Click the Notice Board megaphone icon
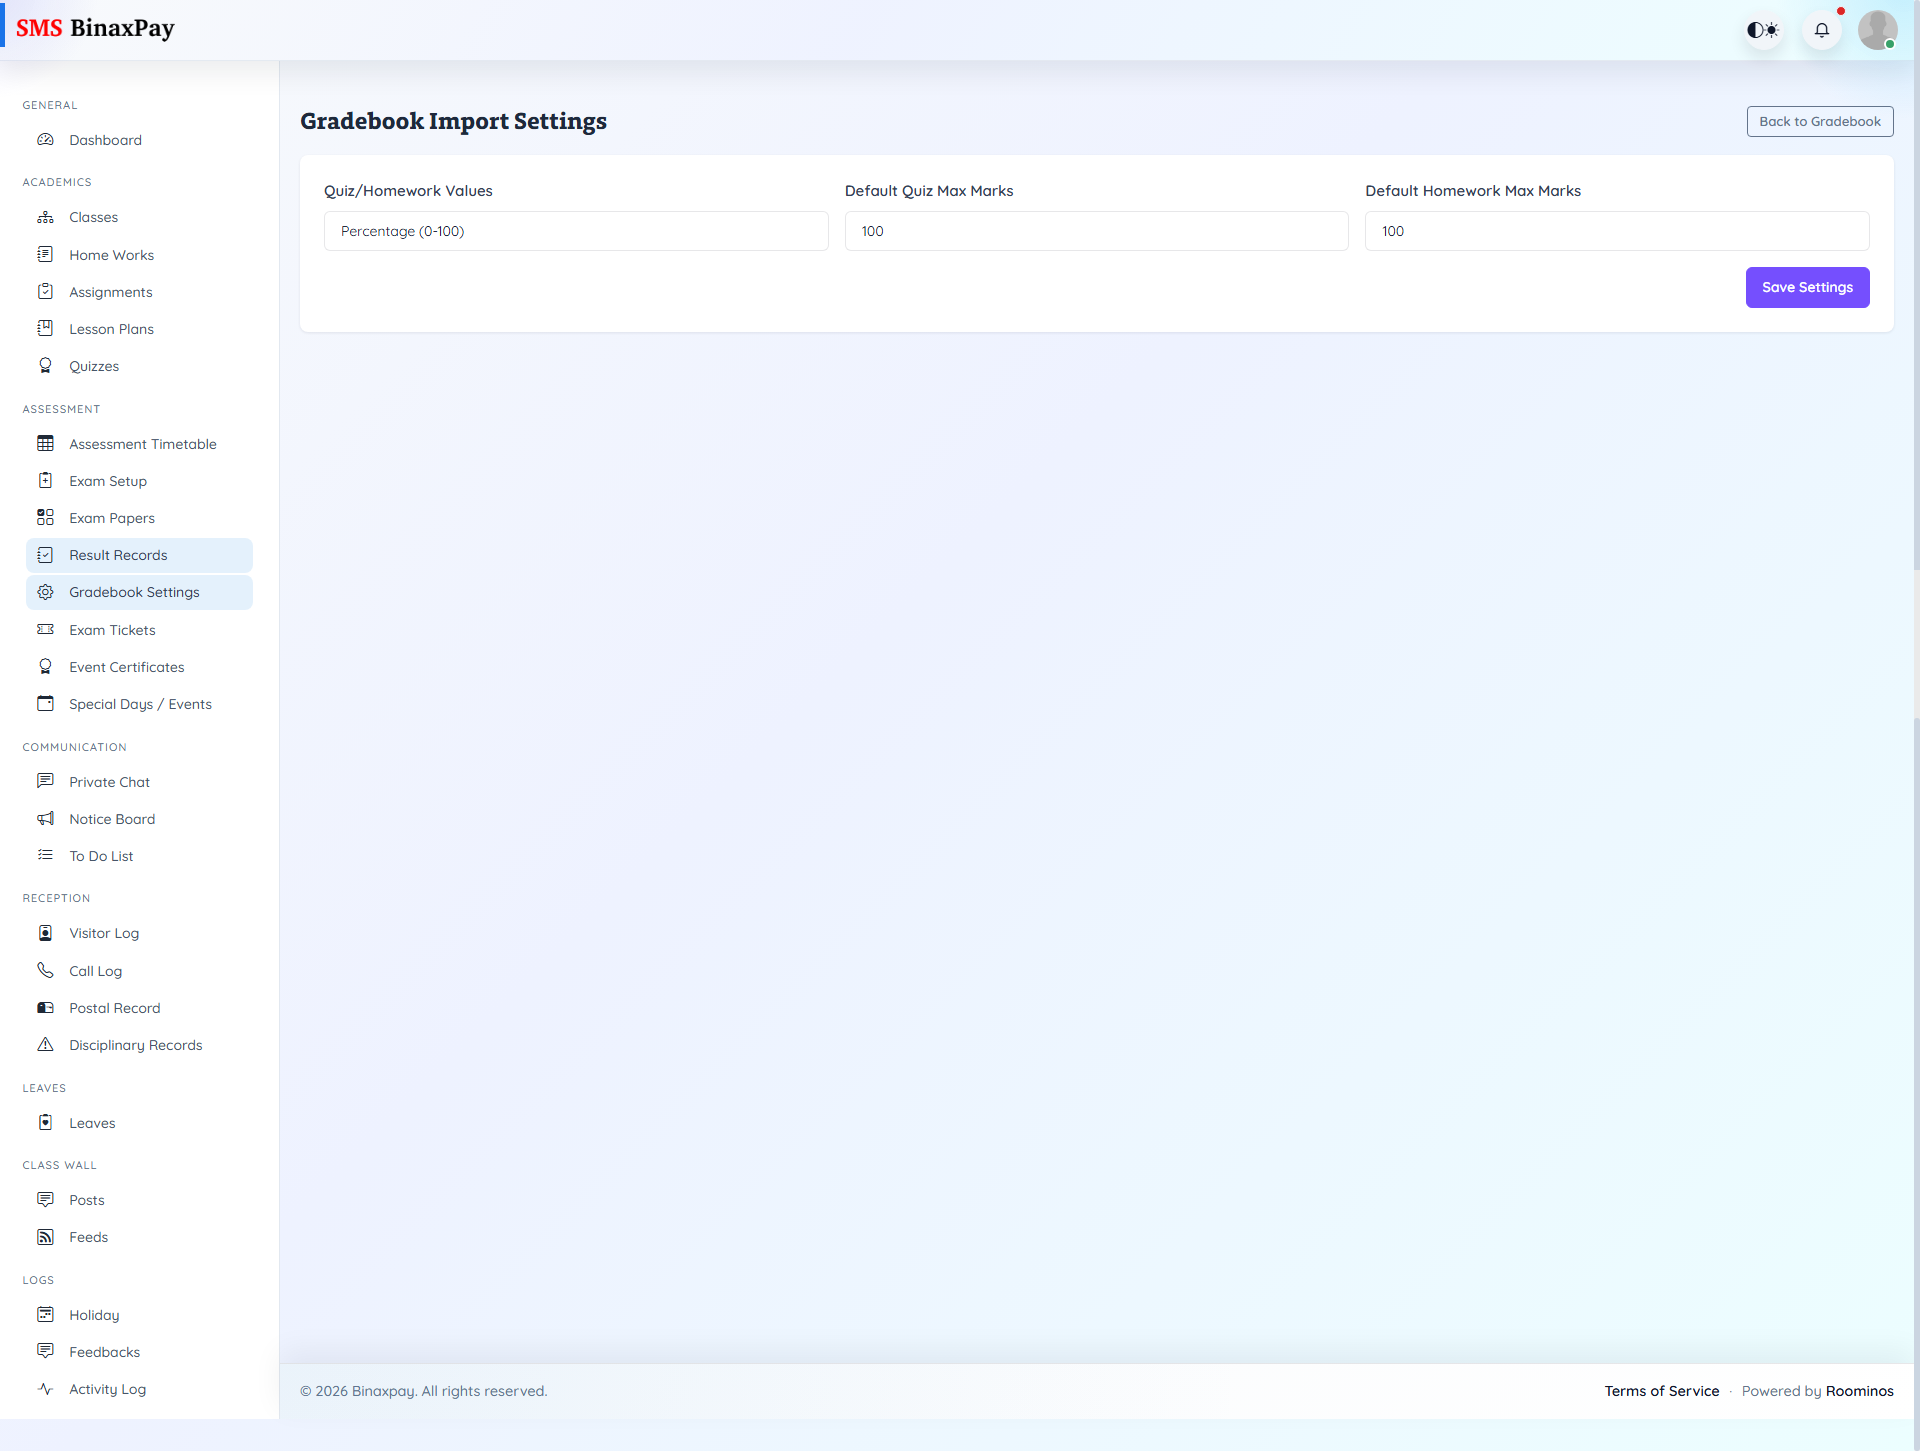This screenshot has height=1451, width=1920. point(46,818)
